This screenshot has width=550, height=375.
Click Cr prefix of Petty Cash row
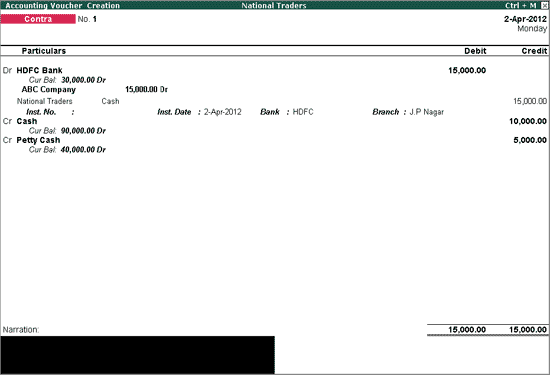pyautogui.click(x=7, y=140)
